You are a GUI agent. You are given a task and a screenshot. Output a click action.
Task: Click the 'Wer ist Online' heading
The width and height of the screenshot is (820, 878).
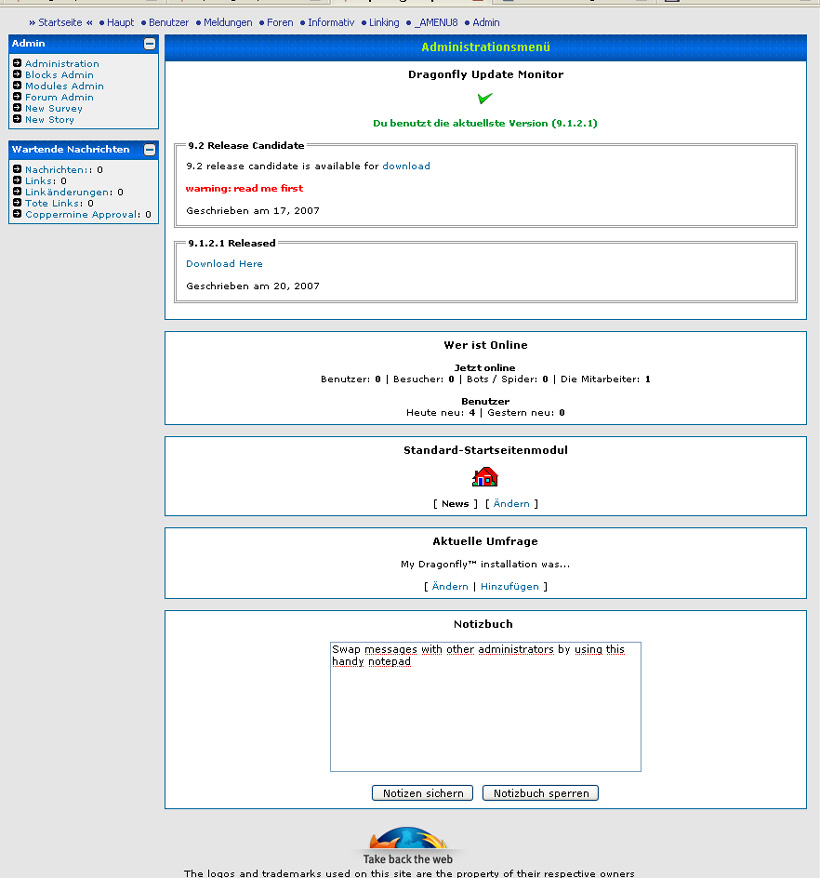coord(486,345)
